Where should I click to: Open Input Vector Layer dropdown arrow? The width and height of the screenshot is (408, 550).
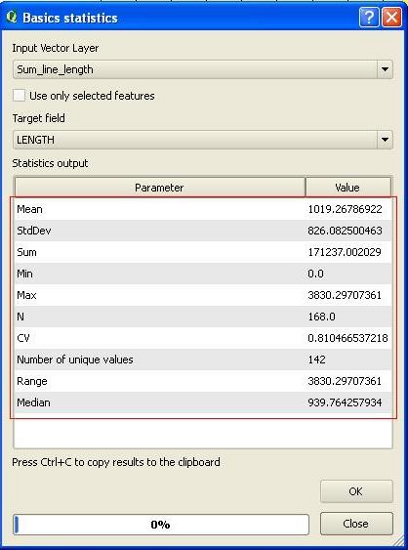coord(385,69)
